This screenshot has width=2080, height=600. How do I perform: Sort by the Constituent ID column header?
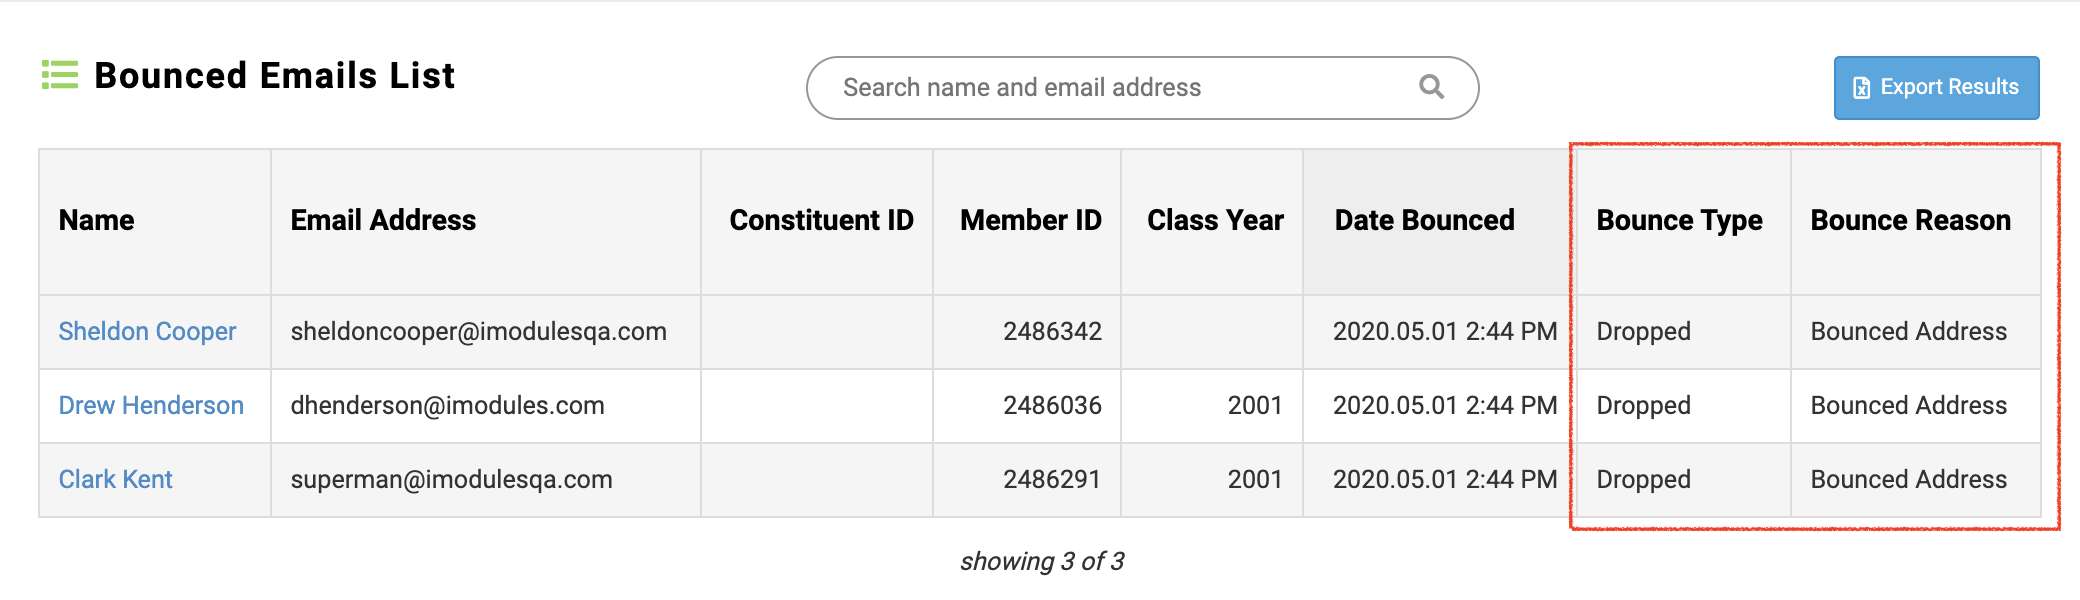tap(821, 220)
